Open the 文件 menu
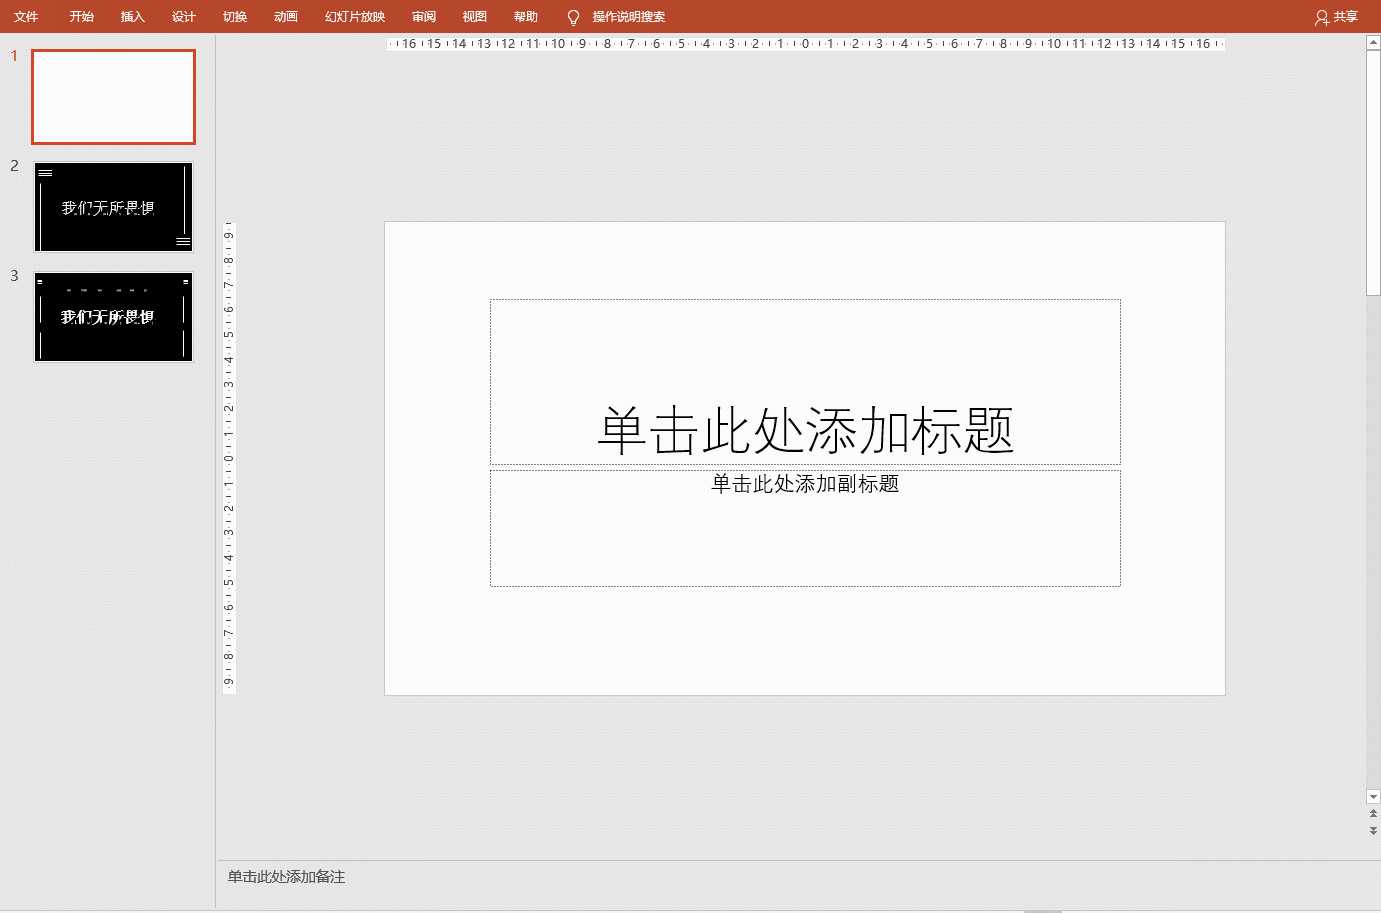 (26, 16)
